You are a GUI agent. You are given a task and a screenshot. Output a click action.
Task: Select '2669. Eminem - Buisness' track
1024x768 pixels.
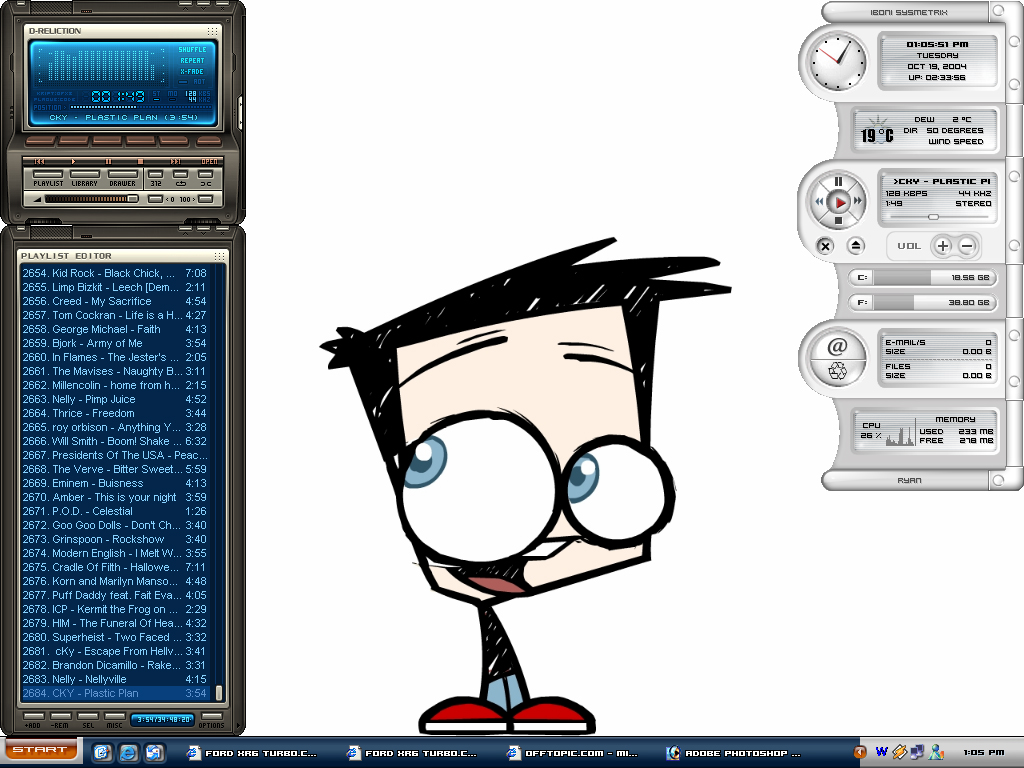click(116, 483)
